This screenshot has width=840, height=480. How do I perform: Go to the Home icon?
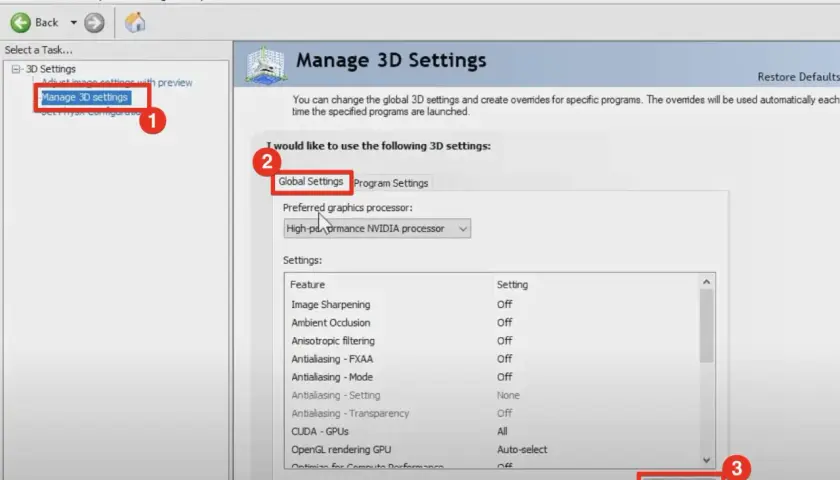[135, 22]
